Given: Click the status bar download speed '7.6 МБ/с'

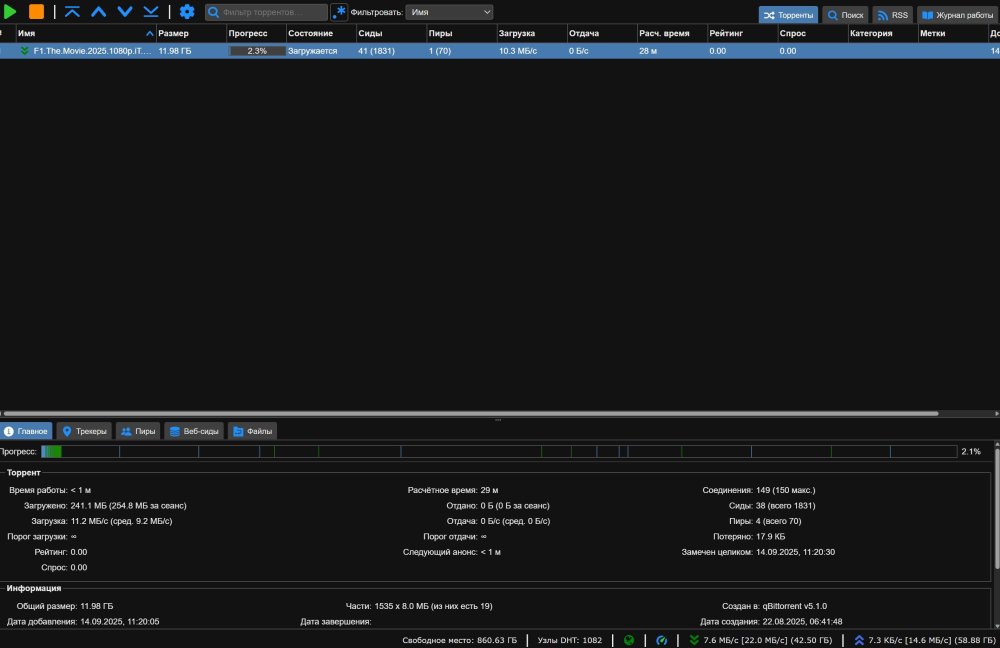Looking at the screenshot, I should click(760, 640).
